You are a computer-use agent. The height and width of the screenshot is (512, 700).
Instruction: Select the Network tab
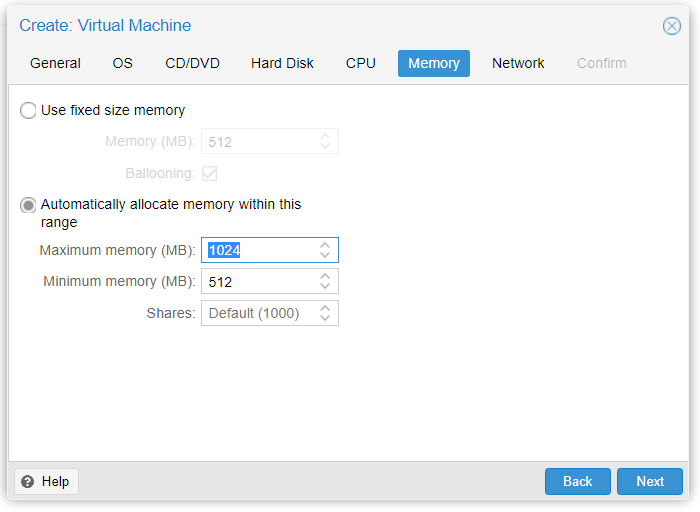[518, 63]
